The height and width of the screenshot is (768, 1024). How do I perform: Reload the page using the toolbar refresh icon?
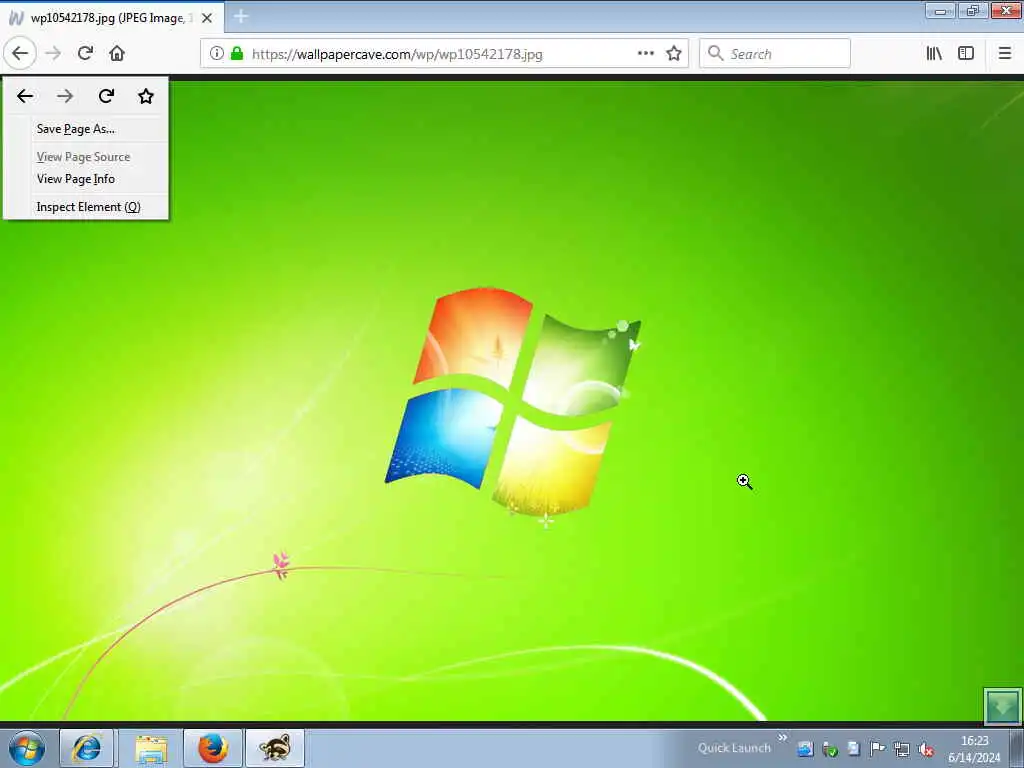click(x=85, y=54)
